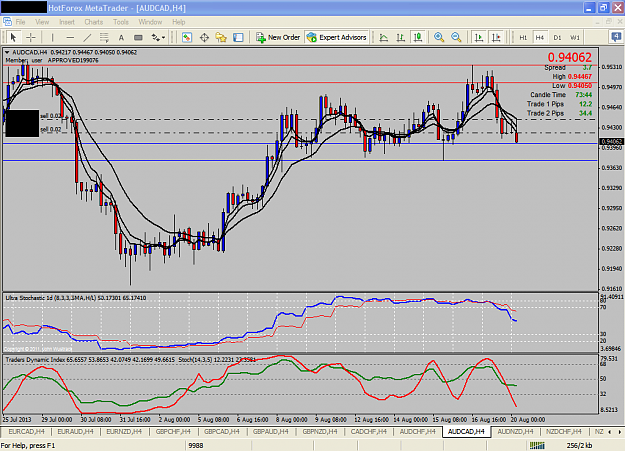The width and height of the screenshot is (625, 451).
Task: Switch to bar chart view
Action: tap(401, 37)
